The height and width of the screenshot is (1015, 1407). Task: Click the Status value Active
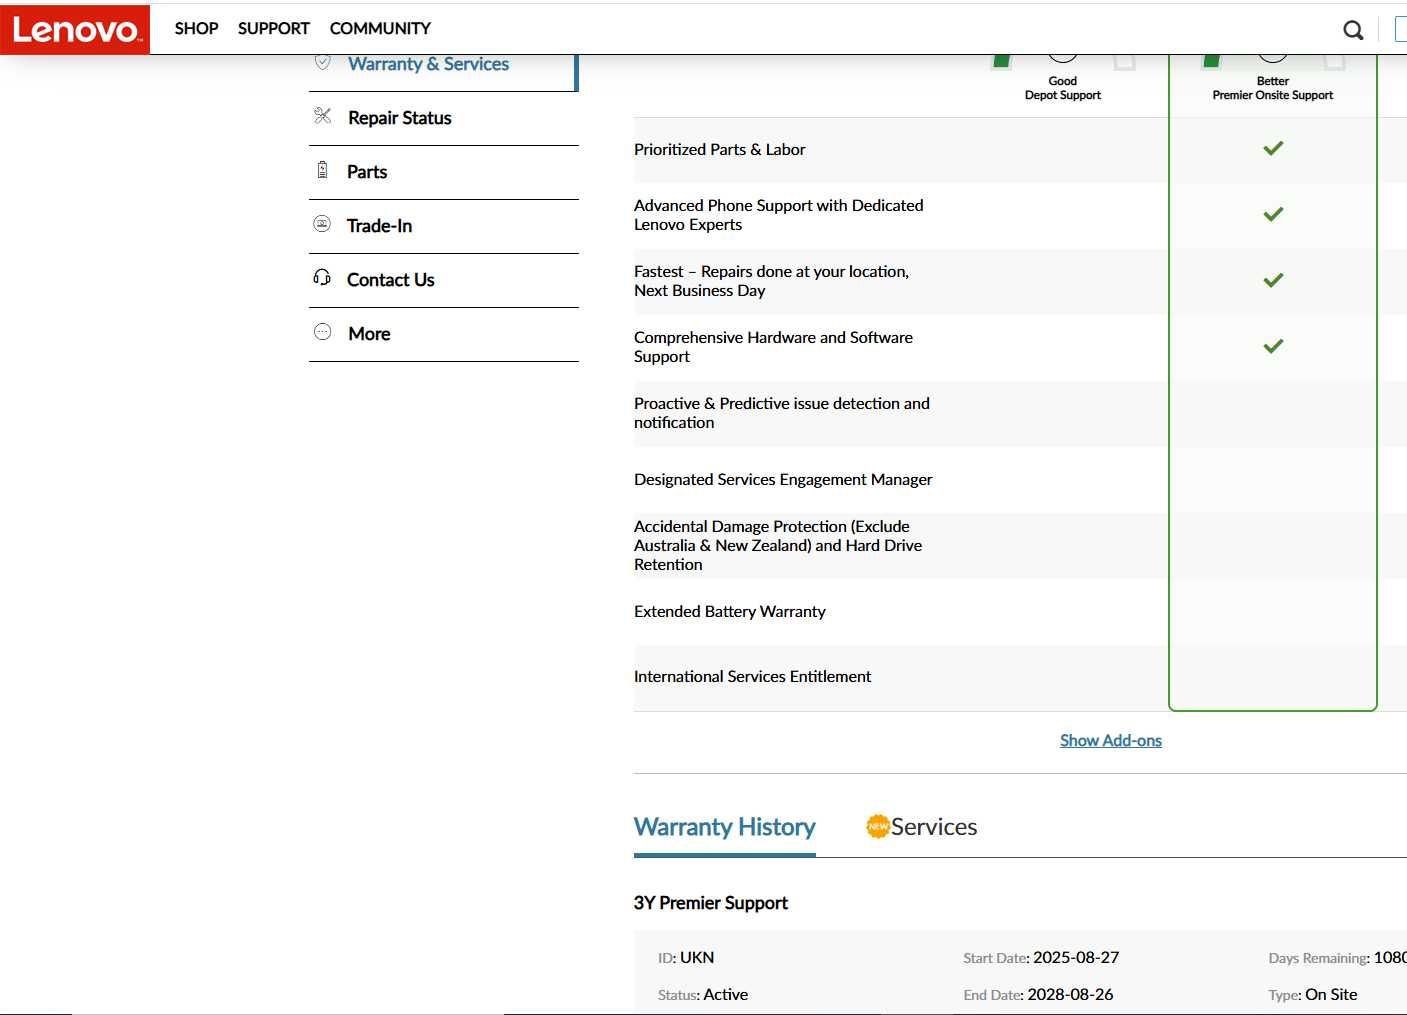tap(726, 994)
